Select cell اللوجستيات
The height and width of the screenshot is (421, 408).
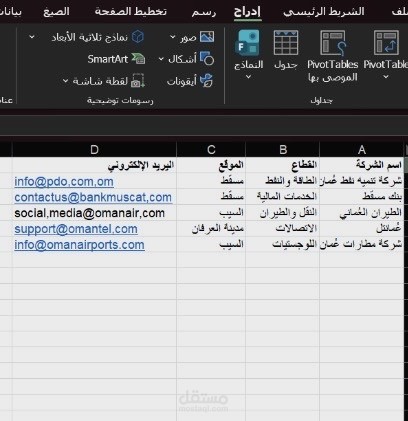(283, 244)
